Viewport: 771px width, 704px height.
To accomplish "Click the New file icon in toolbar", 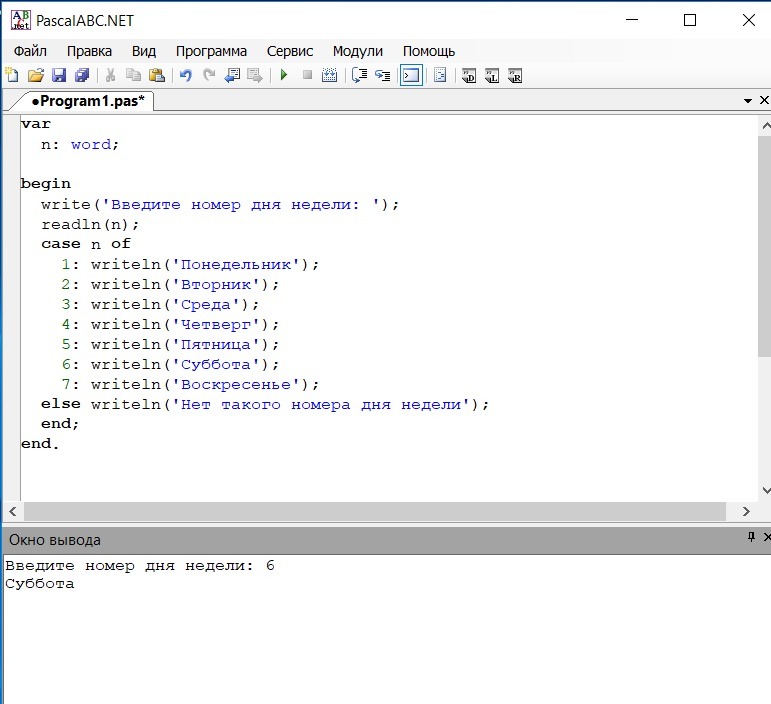I will pos(12,75).
